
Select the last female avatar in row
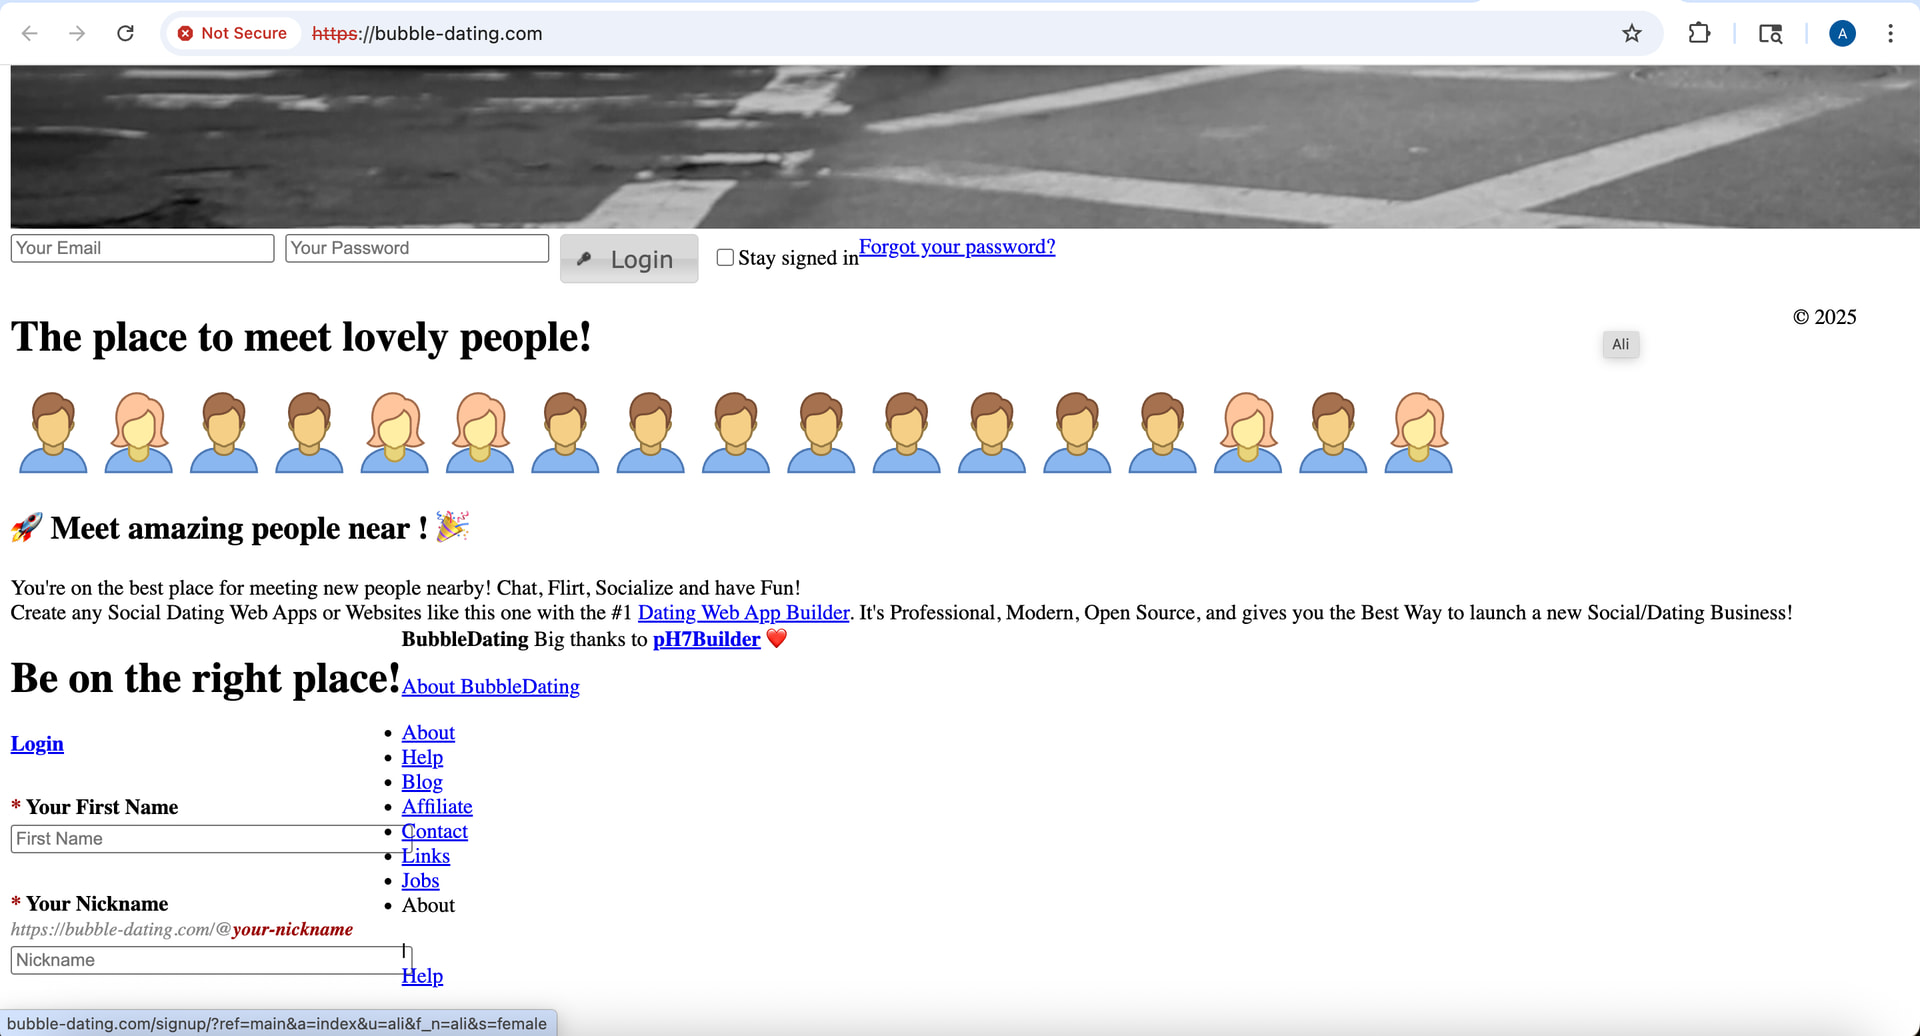pyautogui.click(x=1417, y=432)
